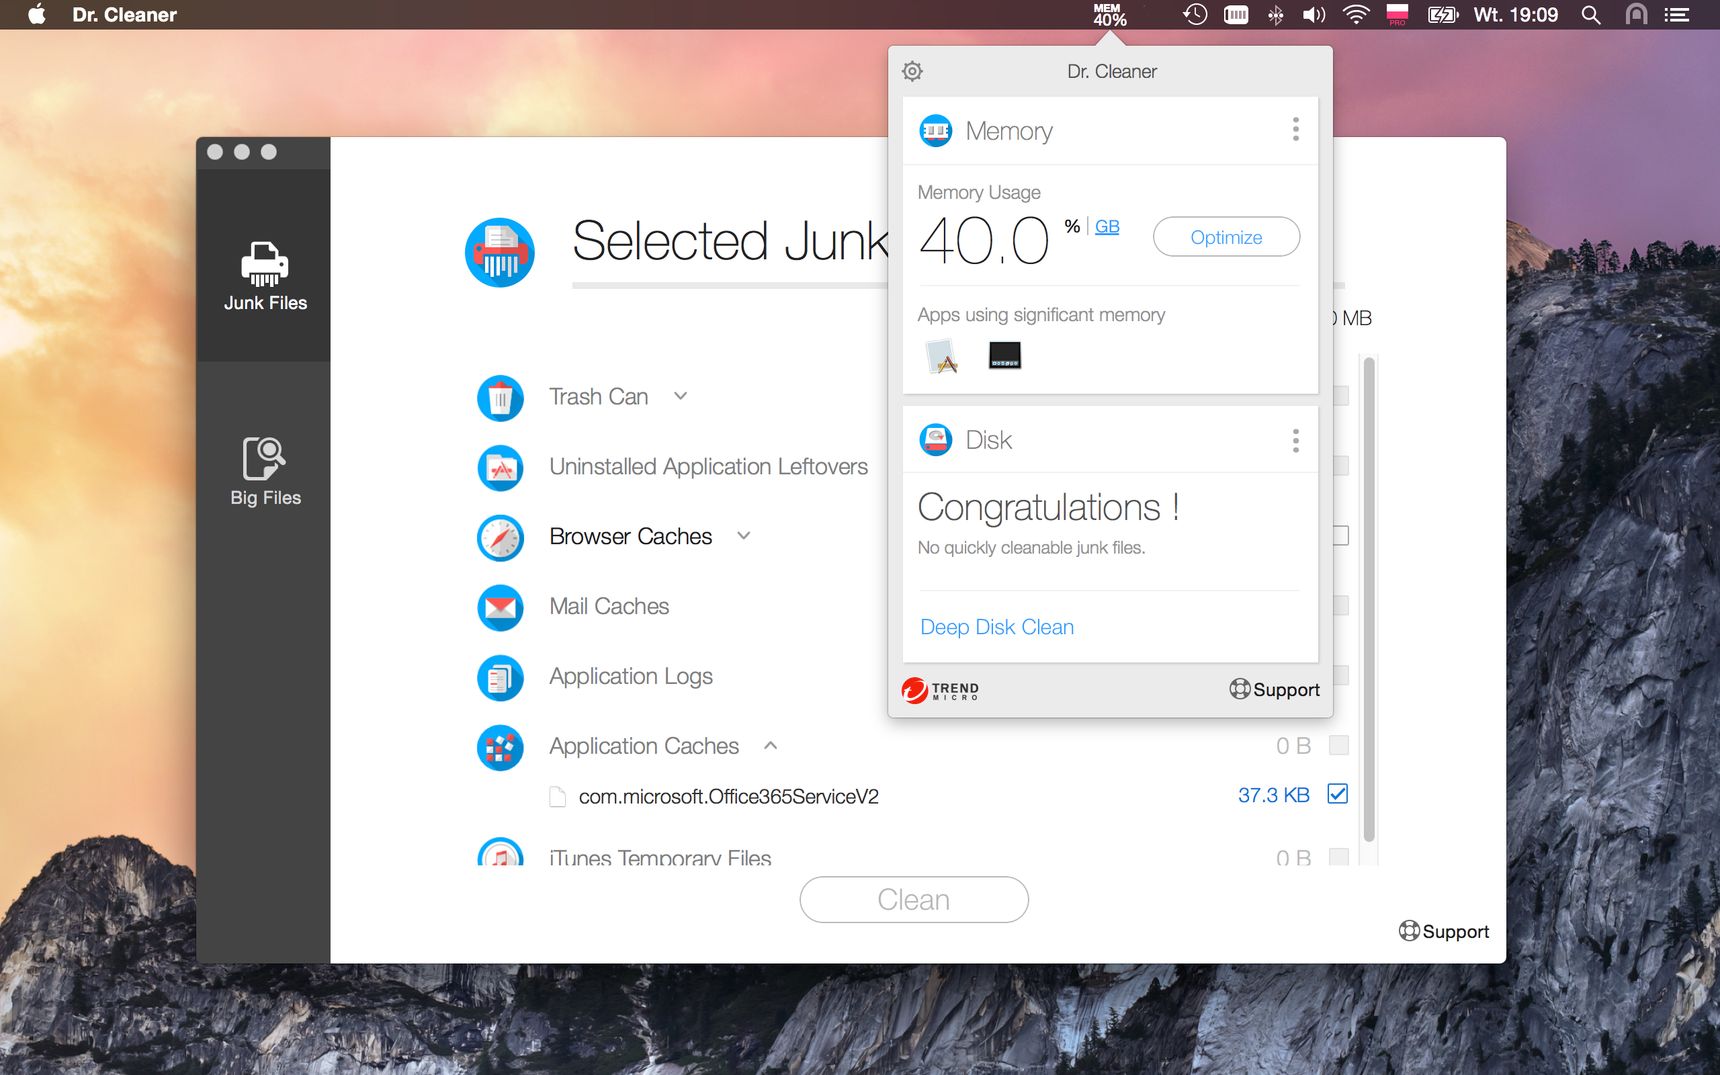Open Time Machine menu bar icon
The width and height of the screenshot is (1720, 1075).
coord(1195,14)
